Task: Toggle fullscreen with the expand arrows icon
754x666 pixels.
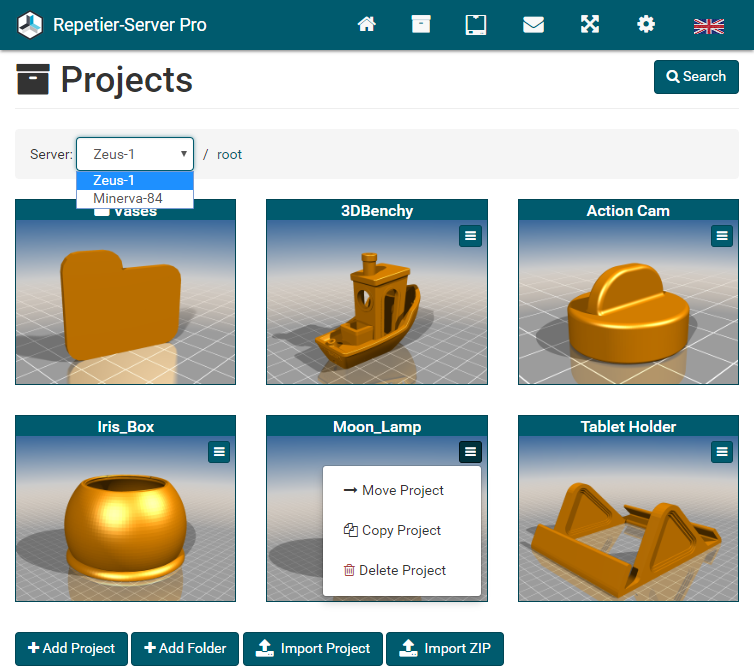Action: [590, 25]
